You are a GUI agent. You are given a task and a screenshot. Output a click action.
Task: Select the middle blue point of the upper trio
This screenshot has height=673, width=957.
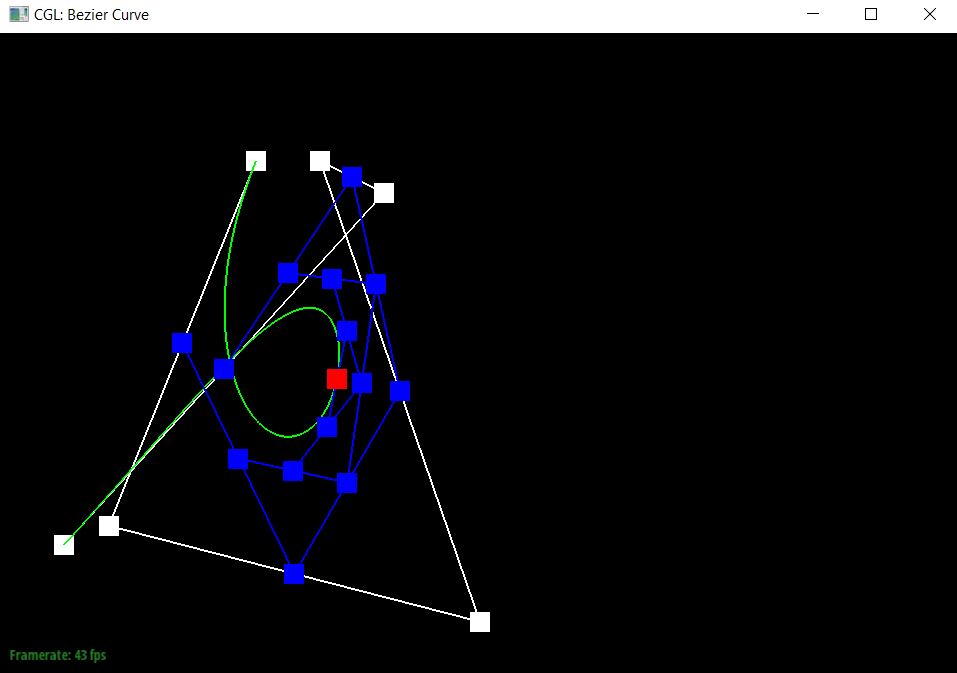(332, 279)
